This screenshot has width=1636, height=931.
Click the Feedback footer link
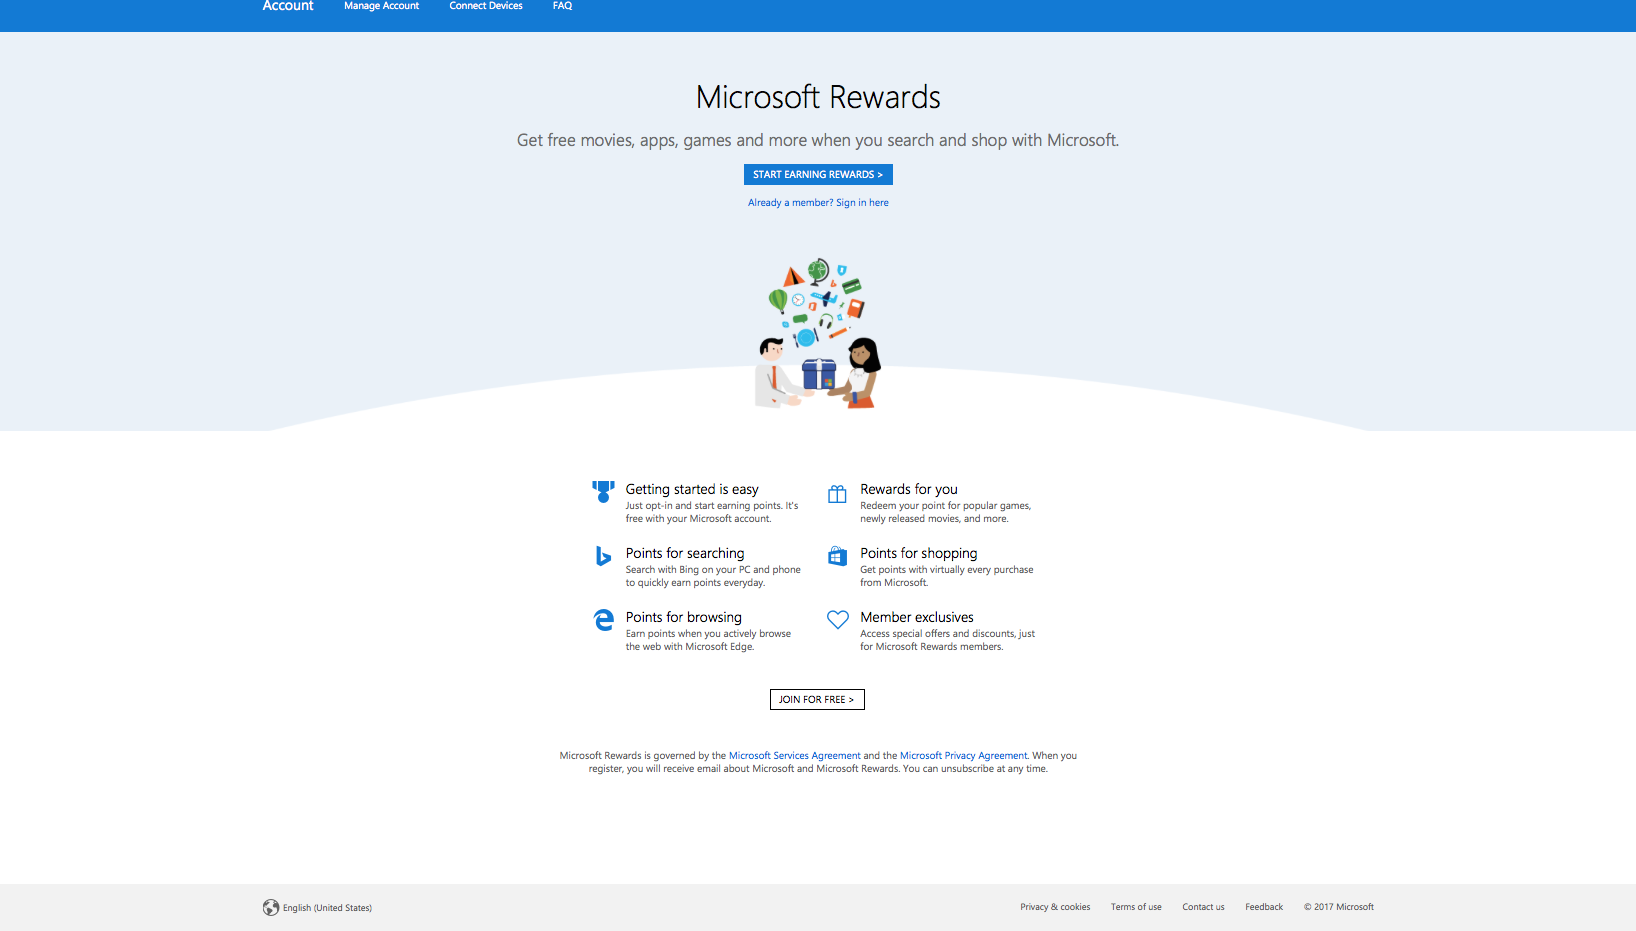point(1264,907)
